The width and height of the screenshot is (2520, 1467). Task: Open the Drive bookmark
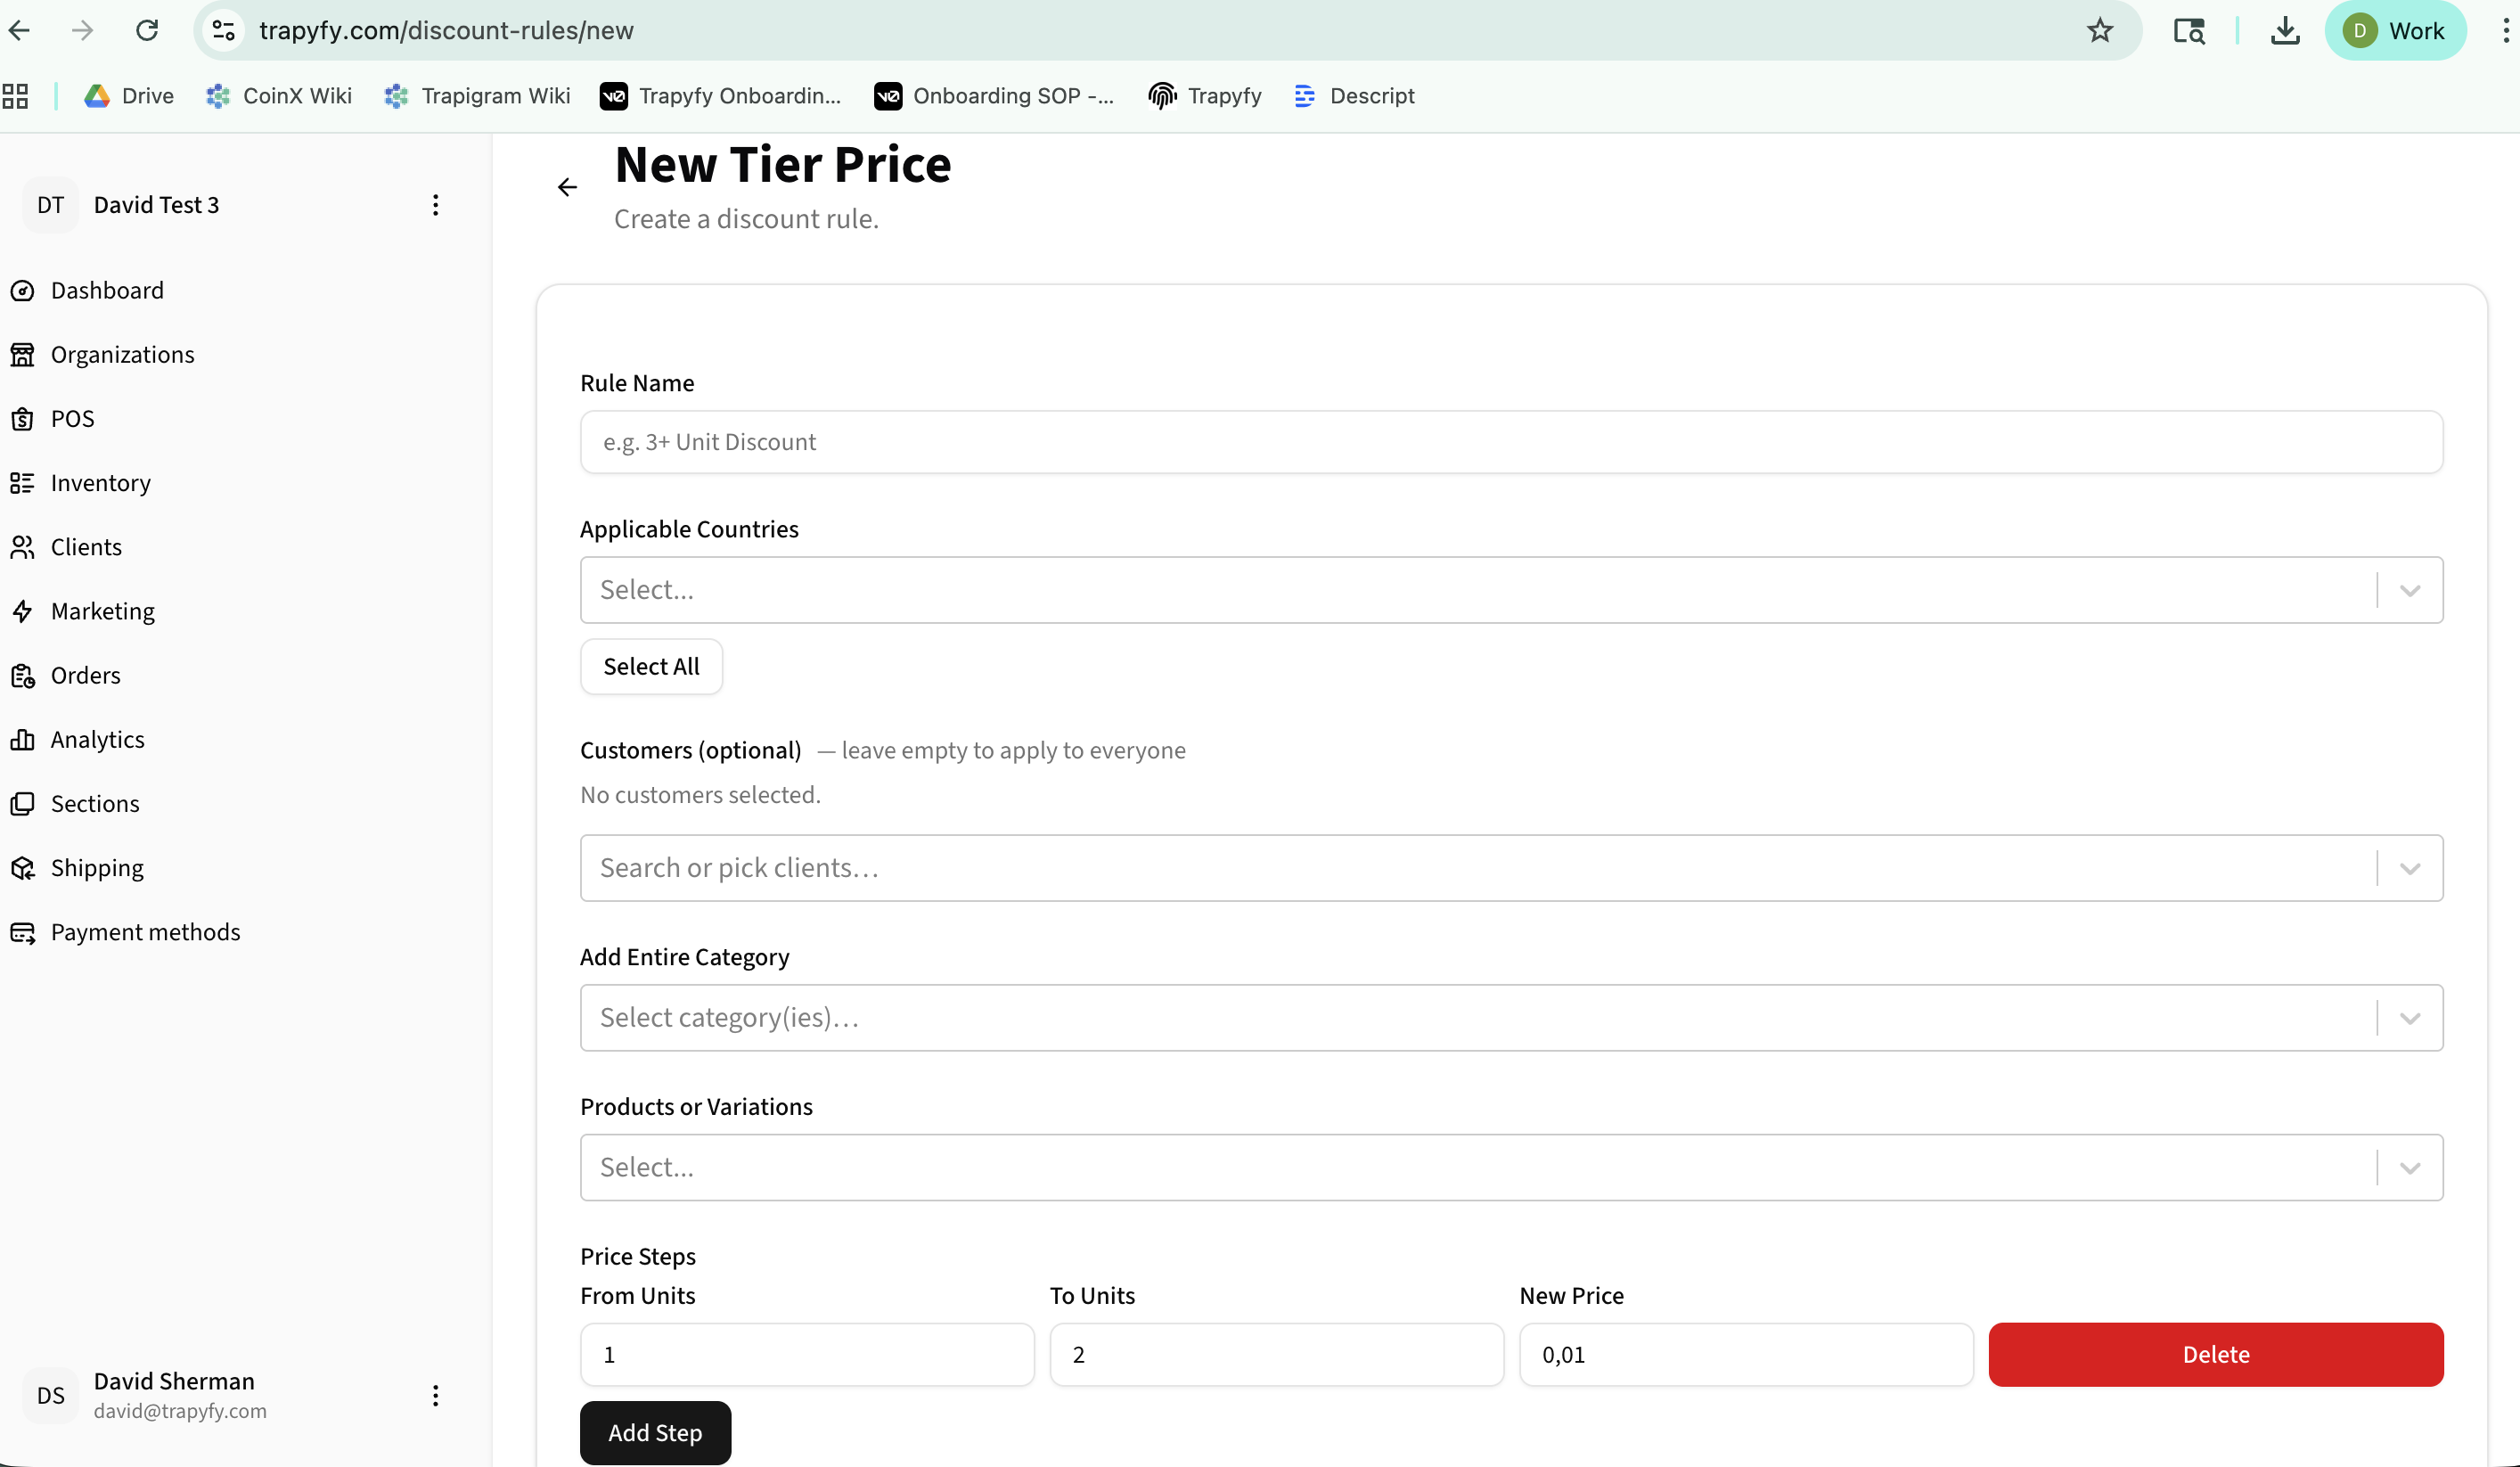click(128, 96)
